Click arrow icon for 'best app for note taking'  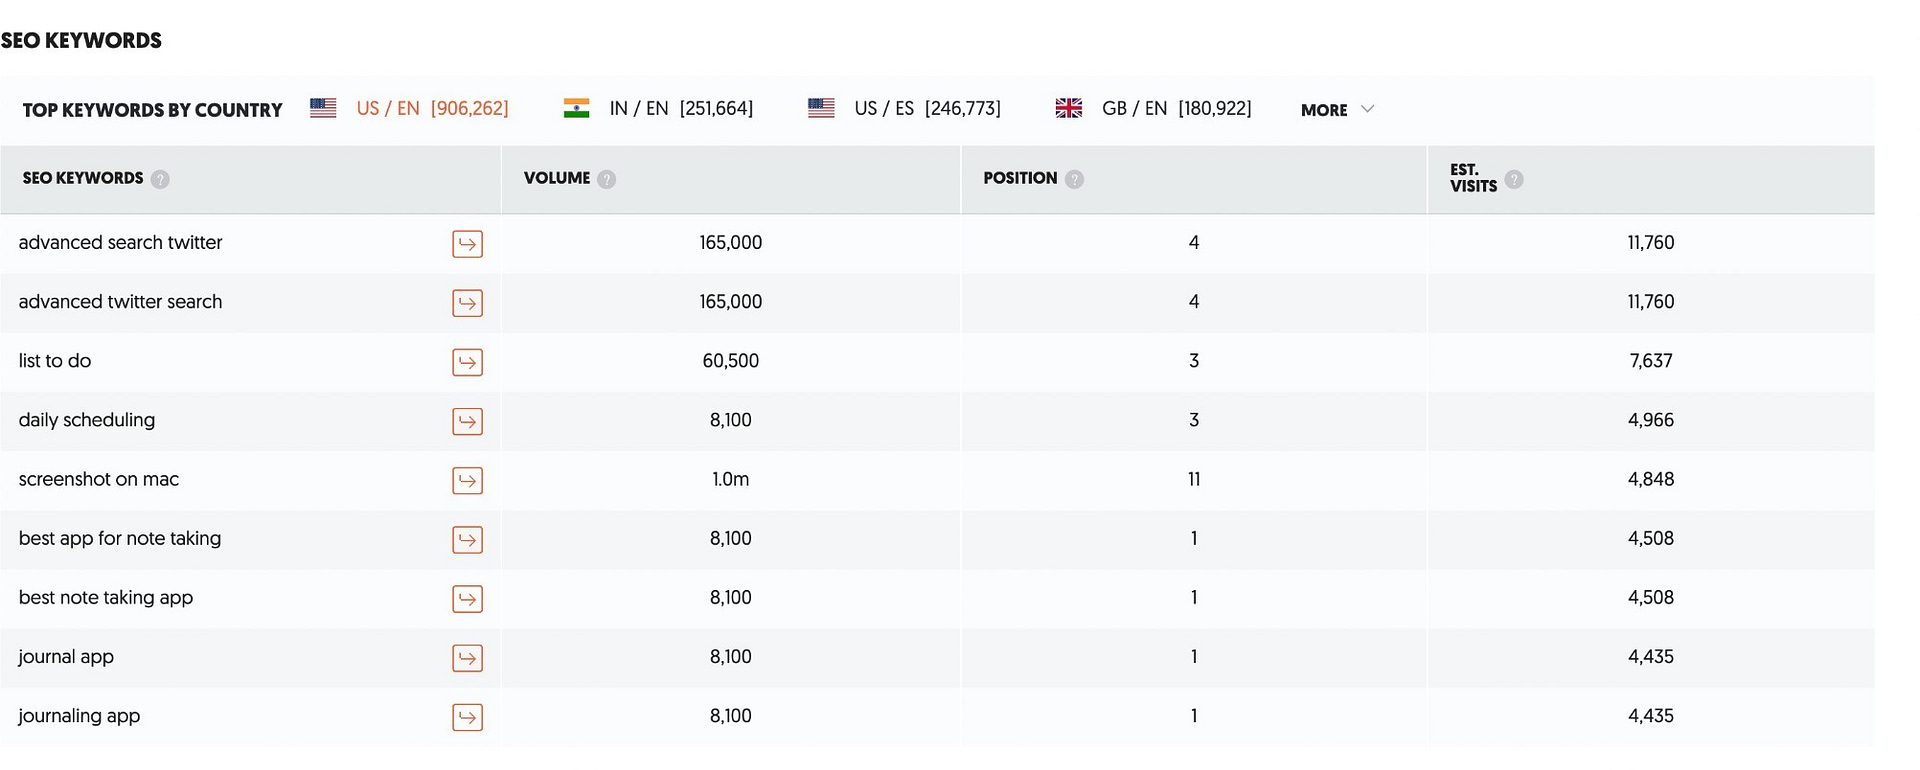(467, 539)
